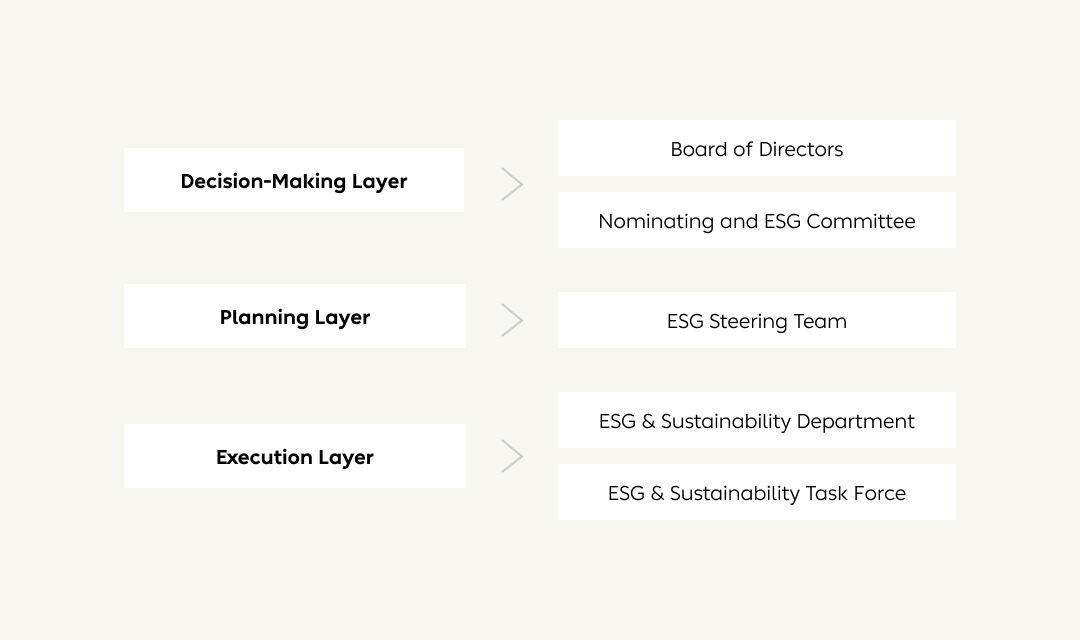The image size is (1080, 640).
Task: Click the chevron arrow beside Decision-Making Layer
Action: coord(512,184)
